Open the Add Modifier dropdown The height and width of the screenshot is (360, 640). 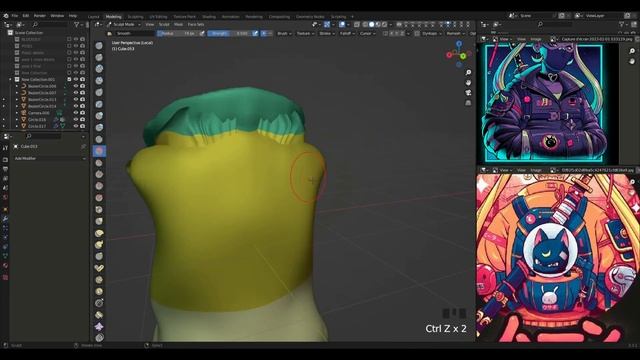coord(49,158)
